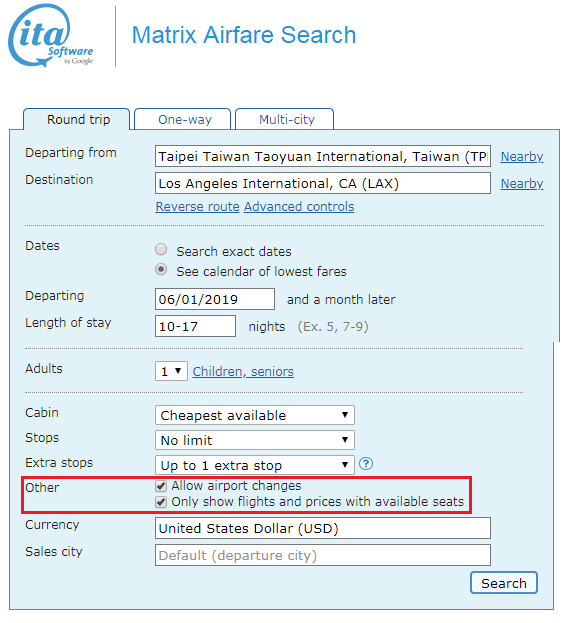The height and width of the screenshot is (623, 565).
Task: Click the Children, seniors link
Action: pos(243,371)
